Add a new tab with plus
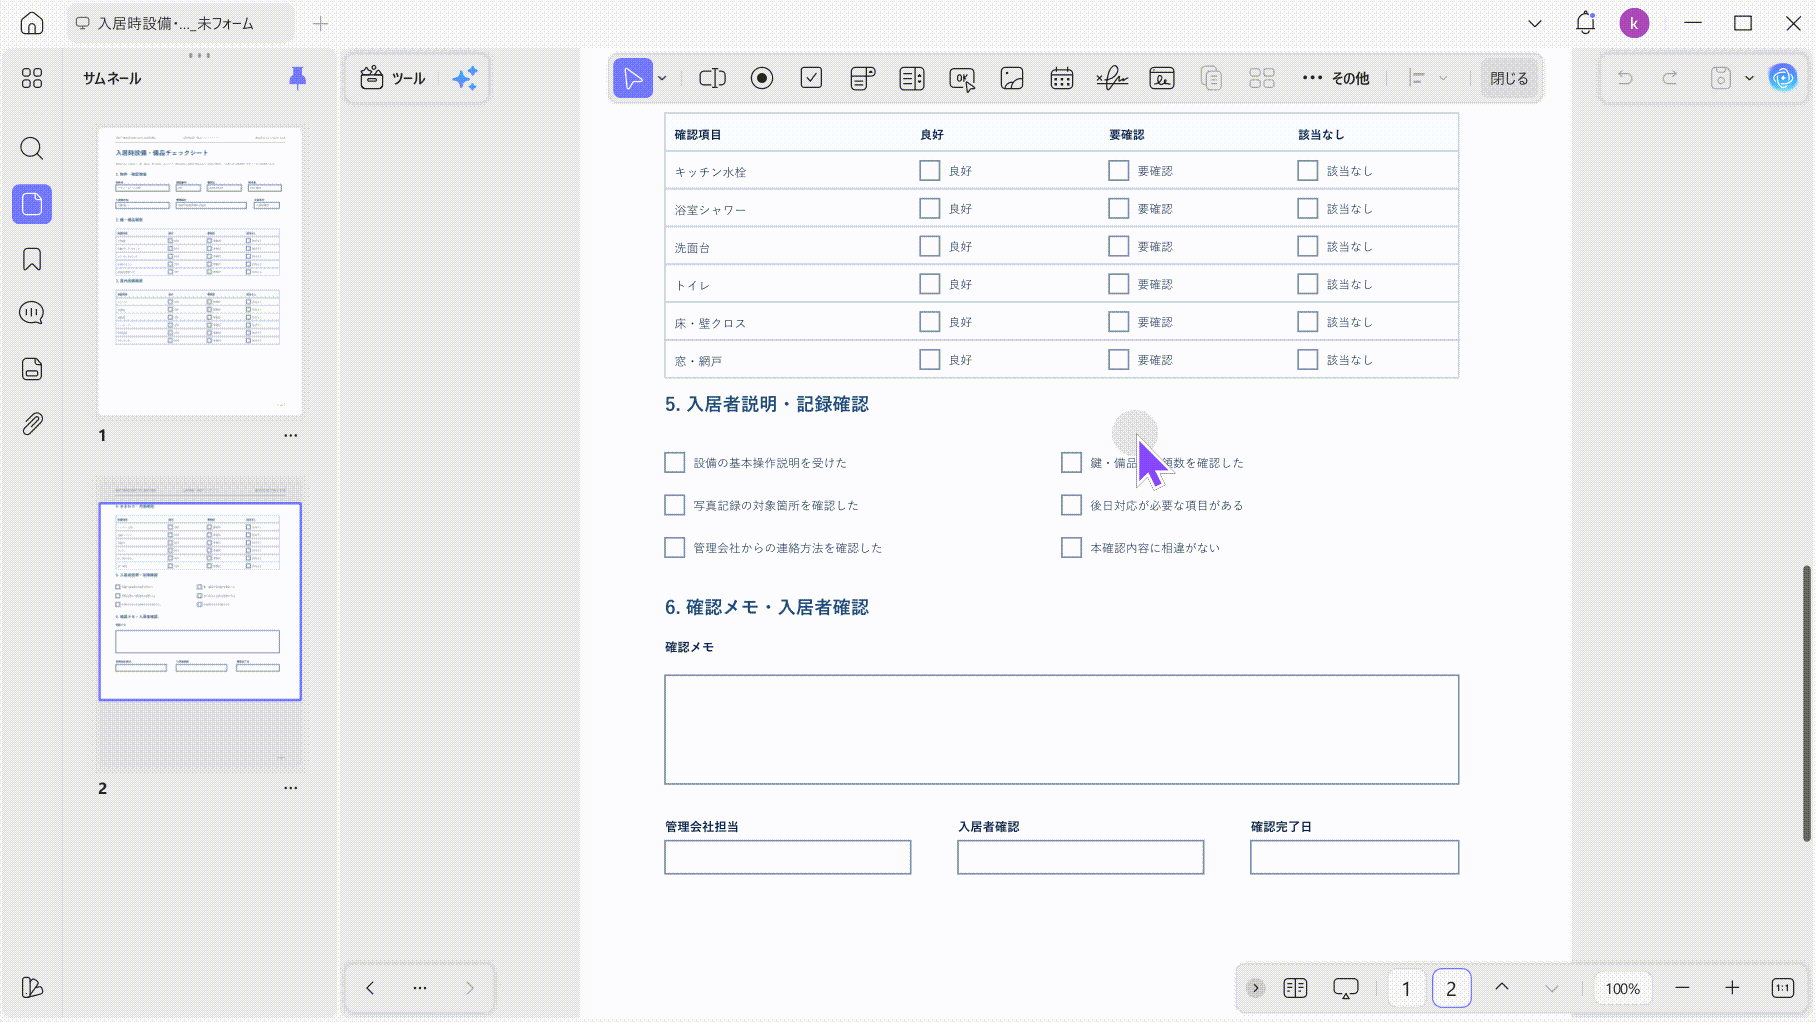 (x=320, y=23)
